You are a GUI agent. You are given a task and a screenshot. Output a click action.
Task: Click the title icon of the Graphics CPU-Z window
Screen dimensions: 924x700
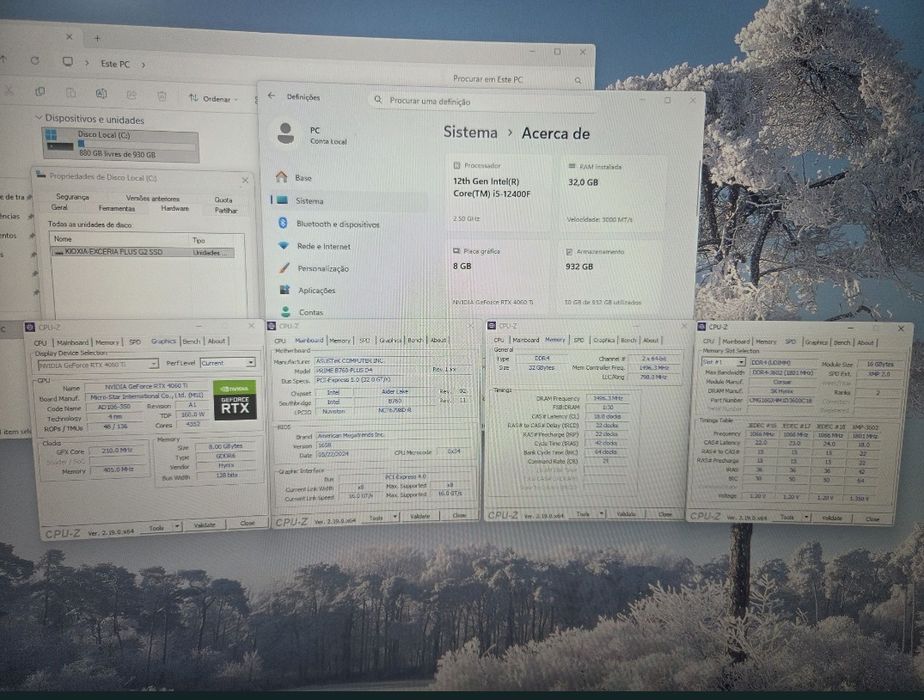click(30, 327)
